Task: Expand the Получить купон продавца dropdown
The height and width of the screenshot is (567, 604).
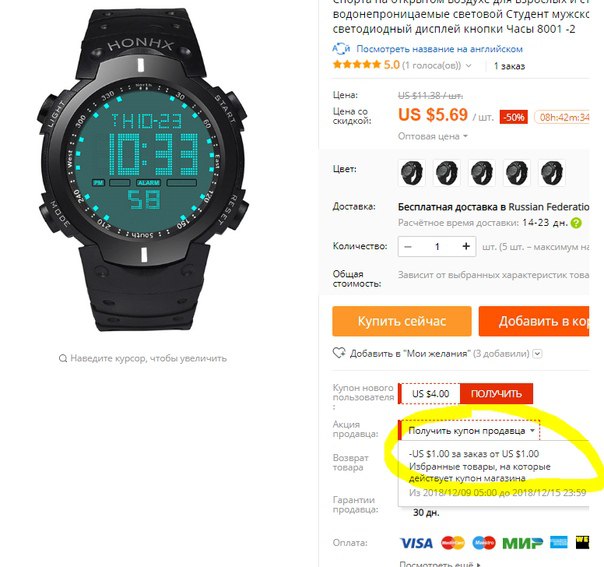Action: (x=469, y=430)
